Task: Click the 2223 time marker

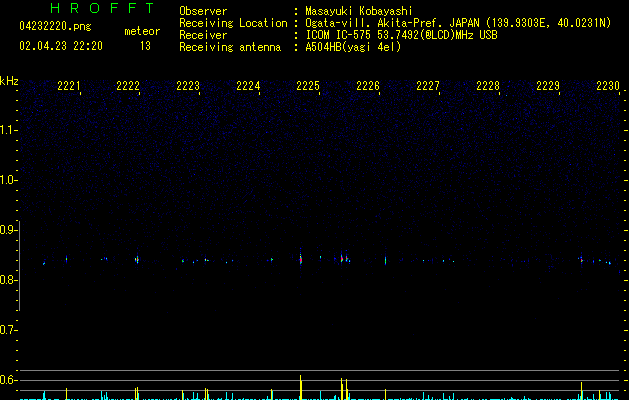Action: pyautogui.click(x=188, y=86)
